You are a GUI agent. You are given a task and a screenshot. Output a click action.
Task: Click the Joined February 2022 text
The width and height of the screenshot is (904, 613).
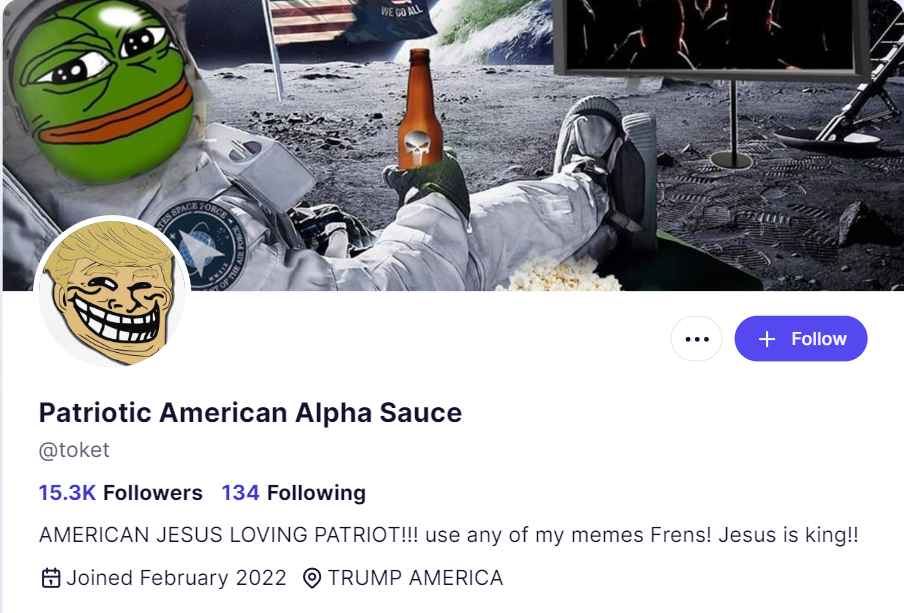(176, 578)
